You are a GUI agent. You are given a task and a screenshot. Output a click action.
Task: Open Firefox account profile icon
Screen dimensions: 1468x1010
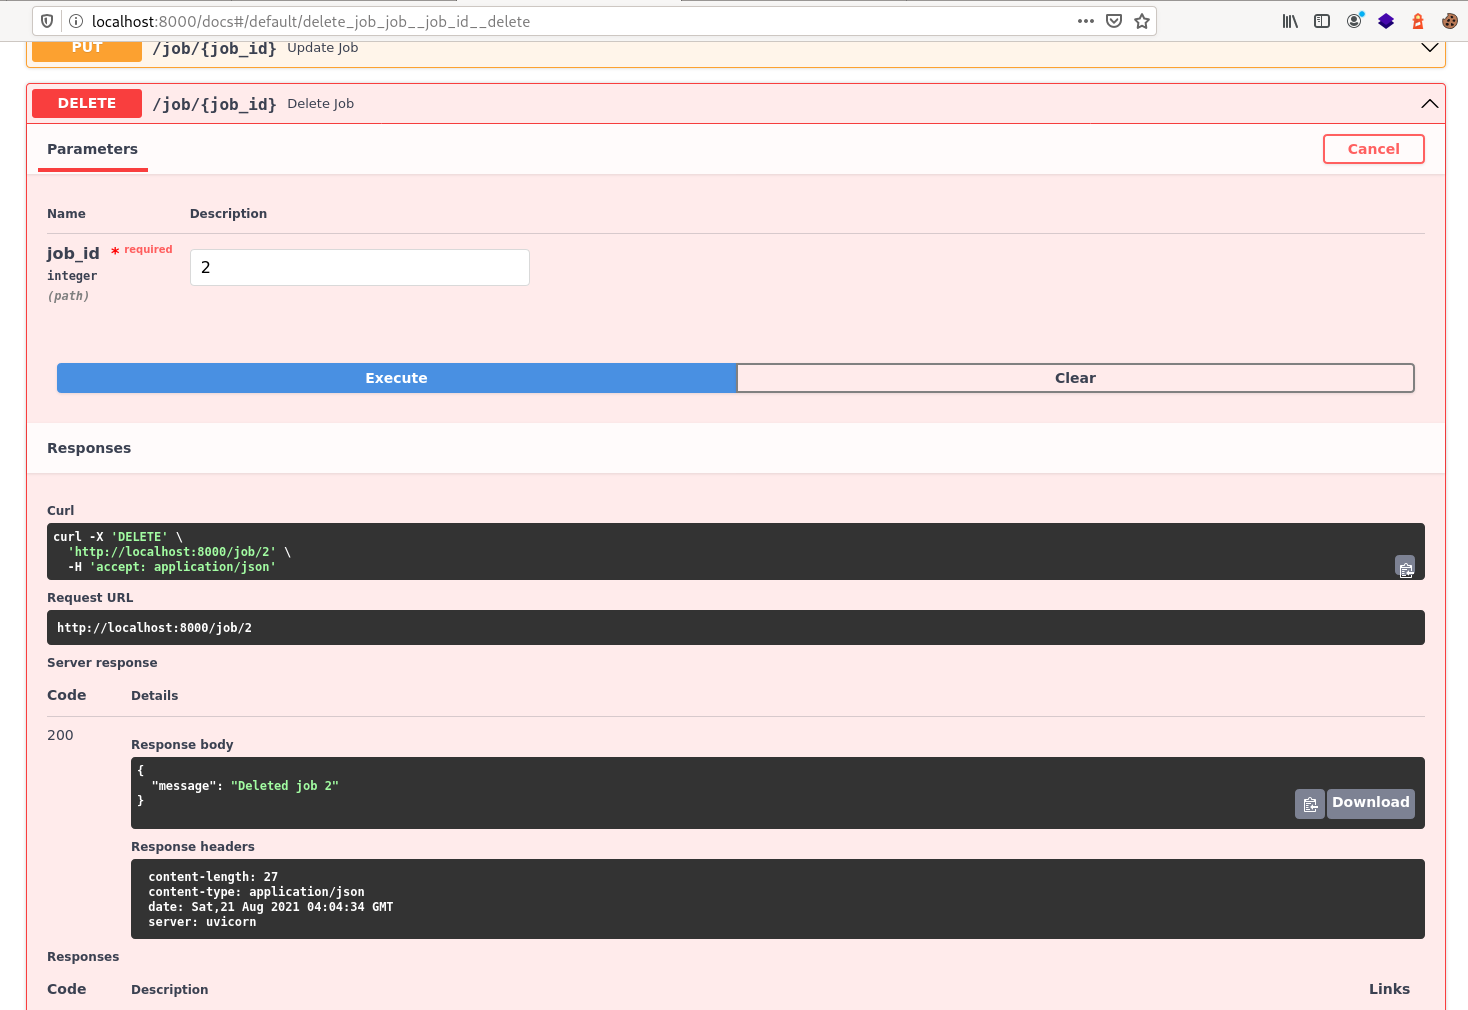click(x=1354, y=21)
